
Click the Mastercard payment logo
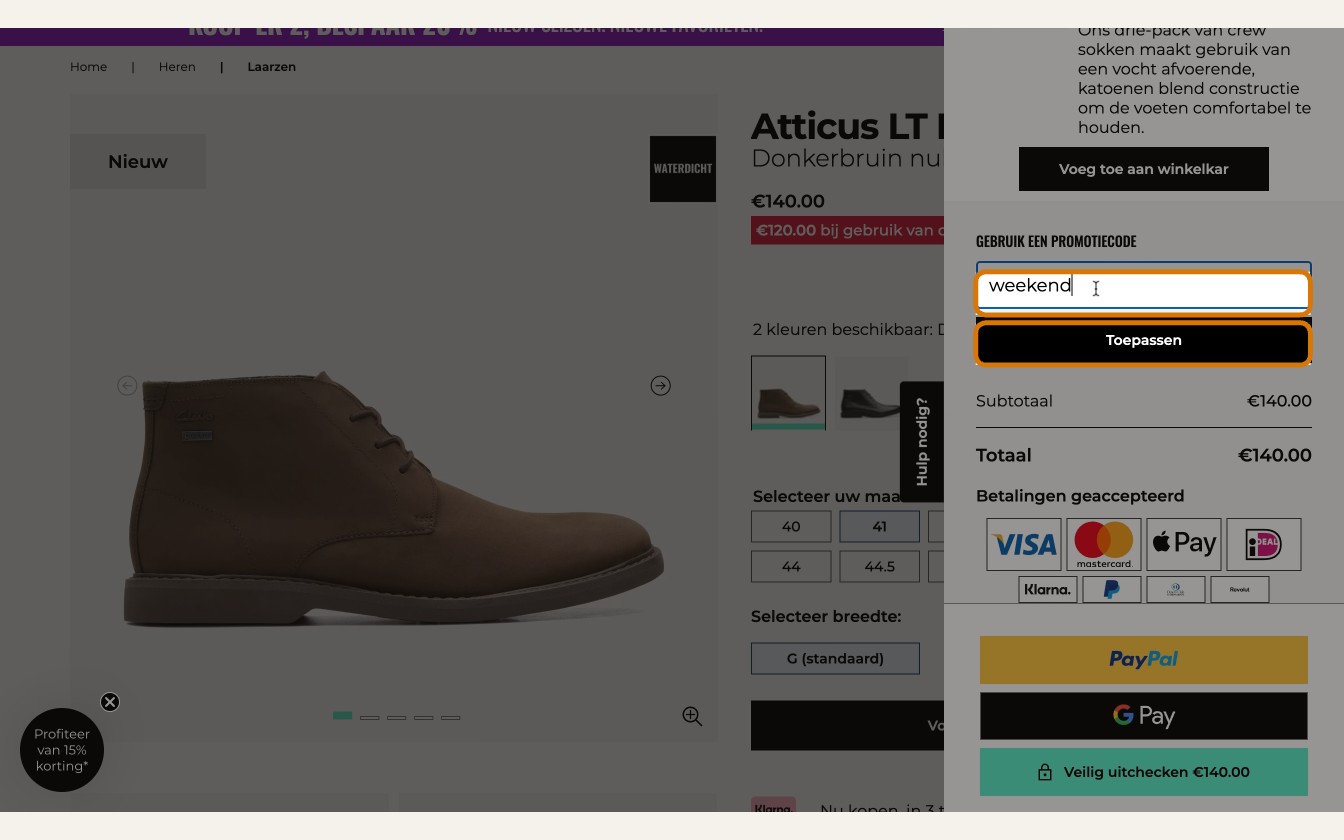(x=1104, y=544)
